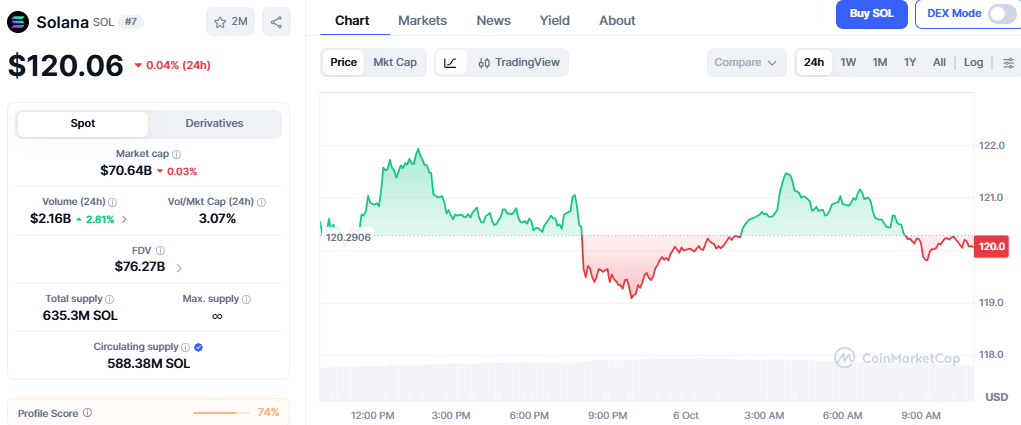The image size is (1021, 425).
Task: Click the 120.2906 opening price label
Action: [348, 238]
